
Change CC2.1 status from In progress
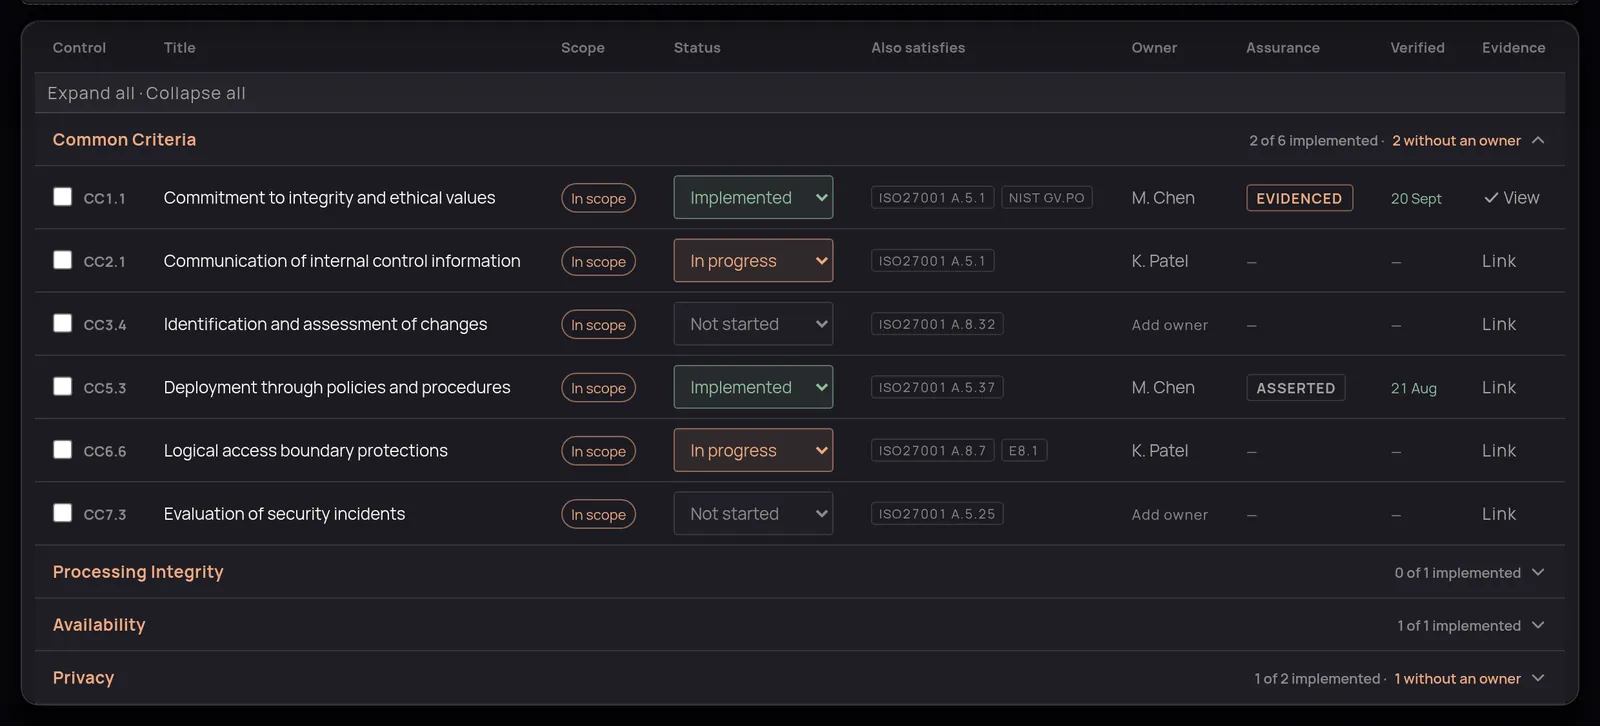(753, 260)
